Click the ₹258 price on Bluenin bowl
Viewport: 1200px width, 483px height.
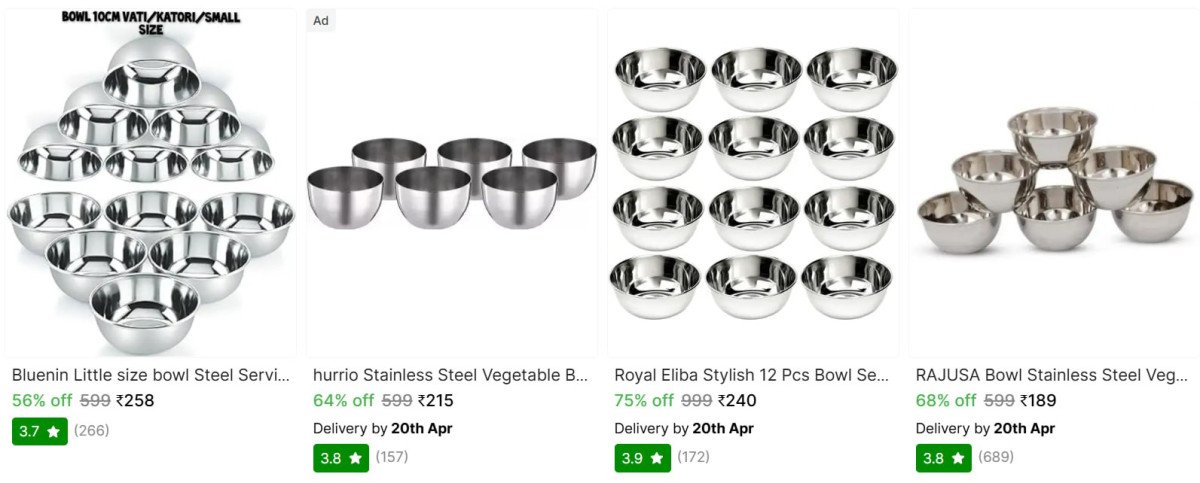pyautogui.click(x=135, y=401)
